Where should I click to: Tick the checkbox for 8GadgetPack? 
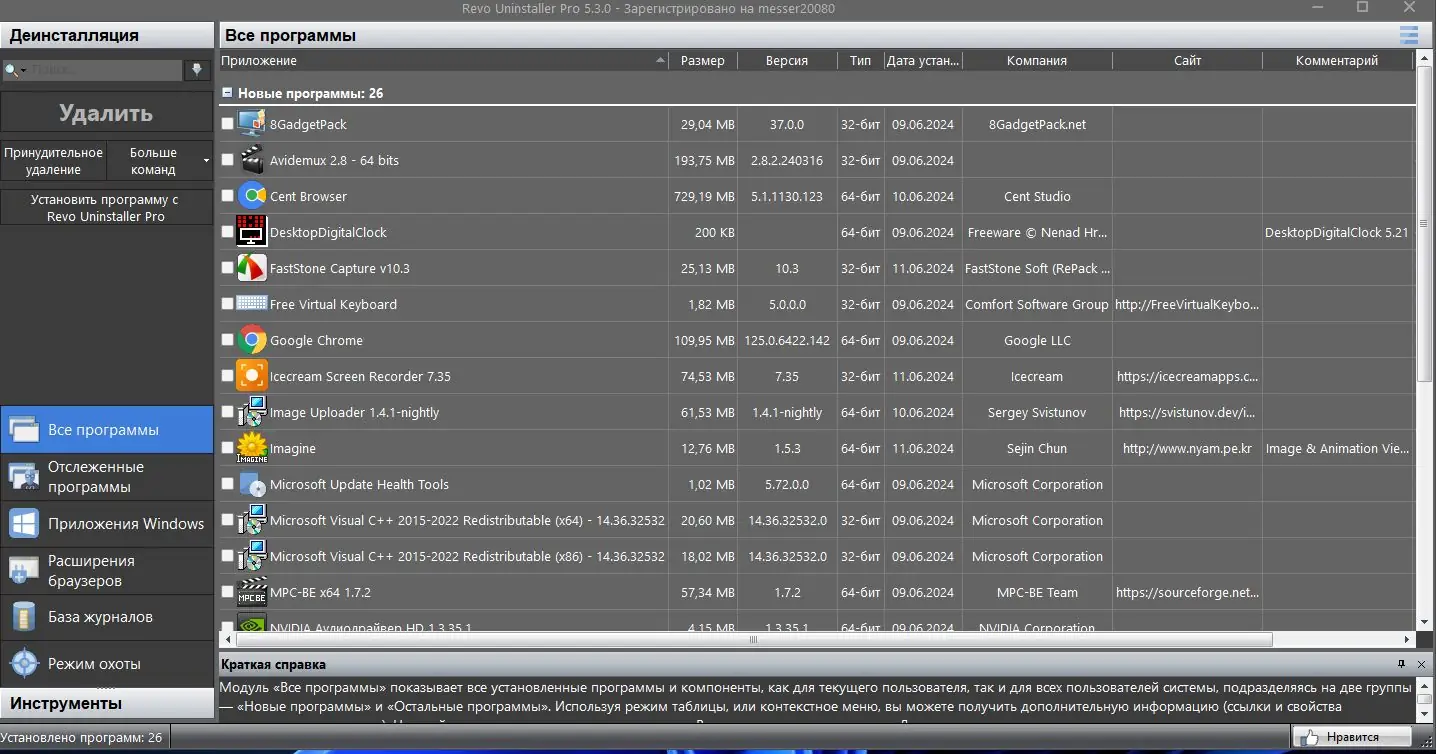[x=227, y=124]
